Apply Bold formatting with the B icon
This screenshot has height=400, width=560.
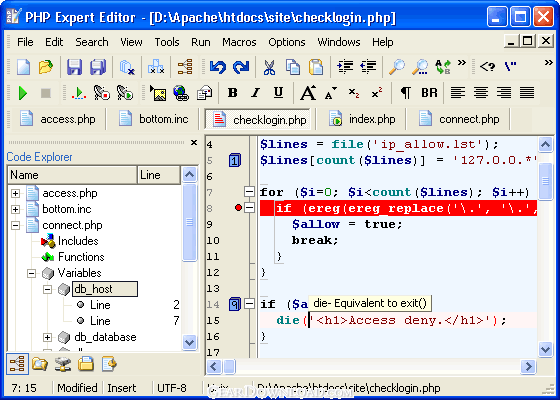coord(233,93)
